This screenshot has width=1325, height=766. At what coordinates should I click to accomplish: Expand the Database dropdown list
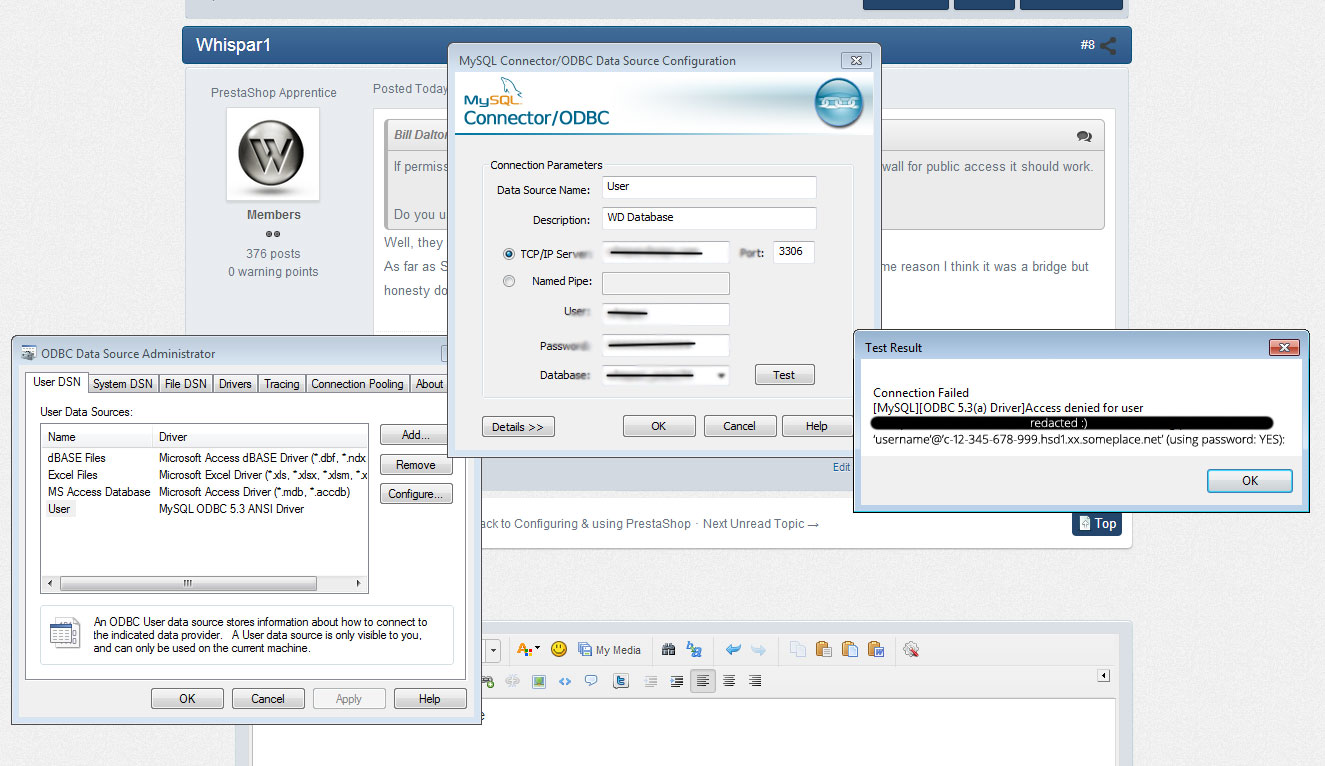[722, 376]
